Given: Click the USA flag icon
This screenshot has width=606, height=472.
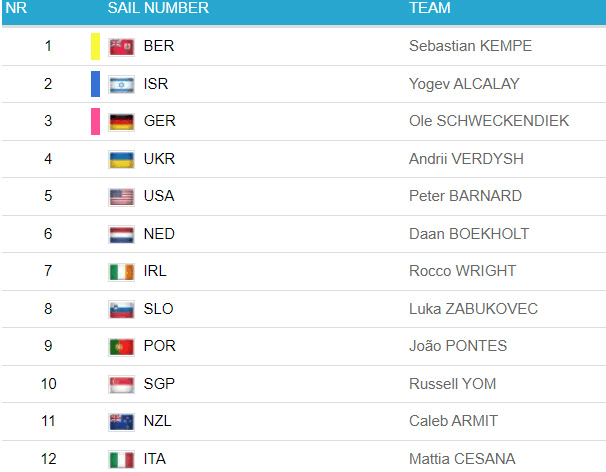Looking at the screenshot, I should click(x=121, y=197).
